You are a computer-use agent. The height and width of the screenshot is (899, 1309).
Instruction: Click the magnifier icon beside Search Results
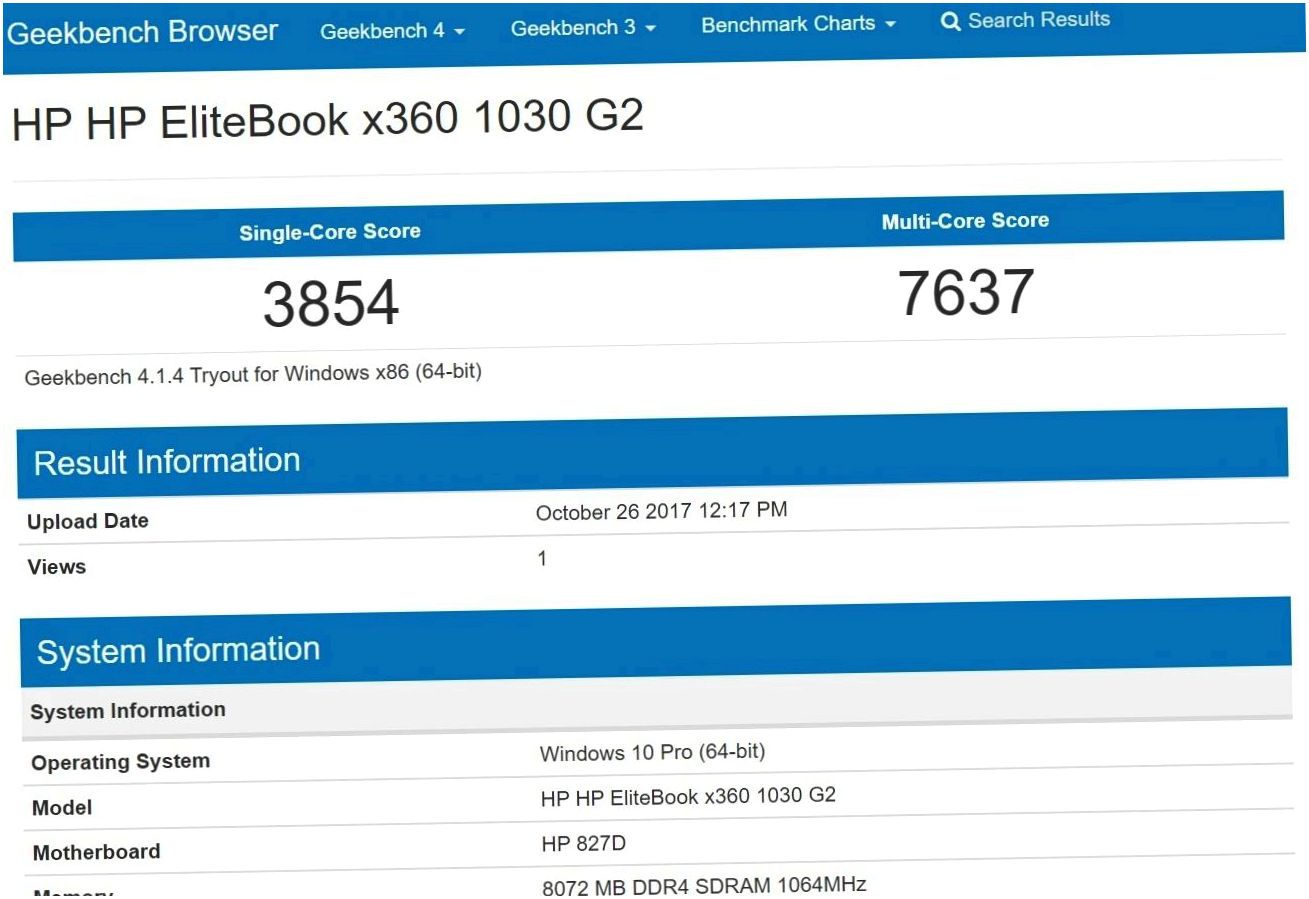[x=950, y=21]
